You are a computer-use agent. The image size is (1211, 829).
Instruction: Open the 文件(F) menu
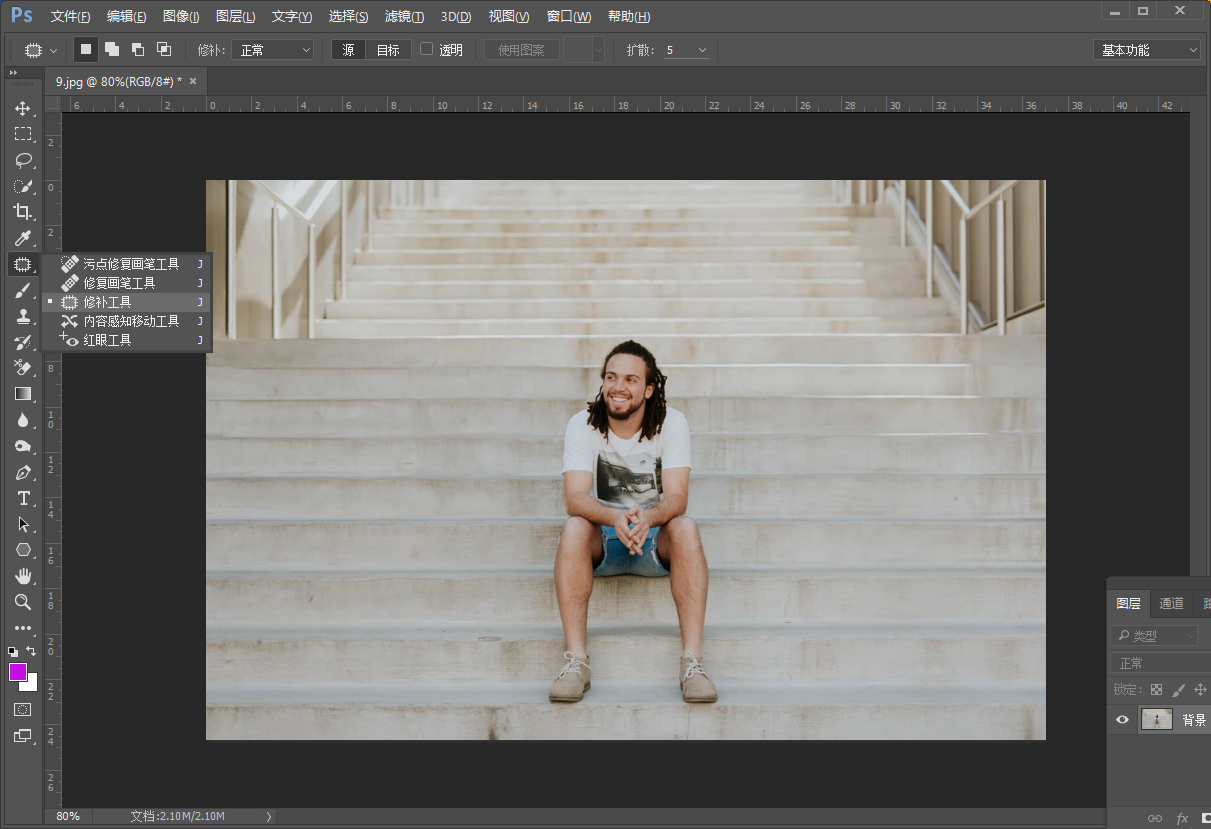coord(70,17)
